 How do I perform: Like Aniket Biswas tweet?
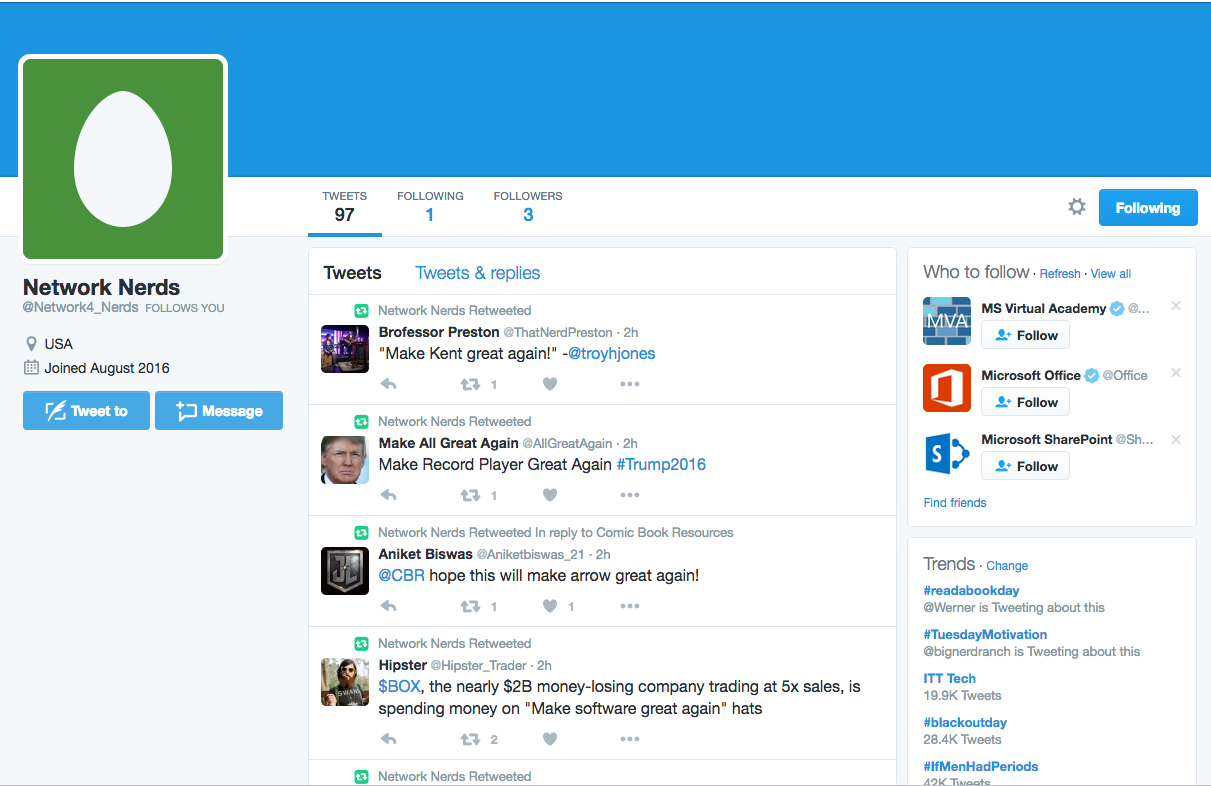550,606
